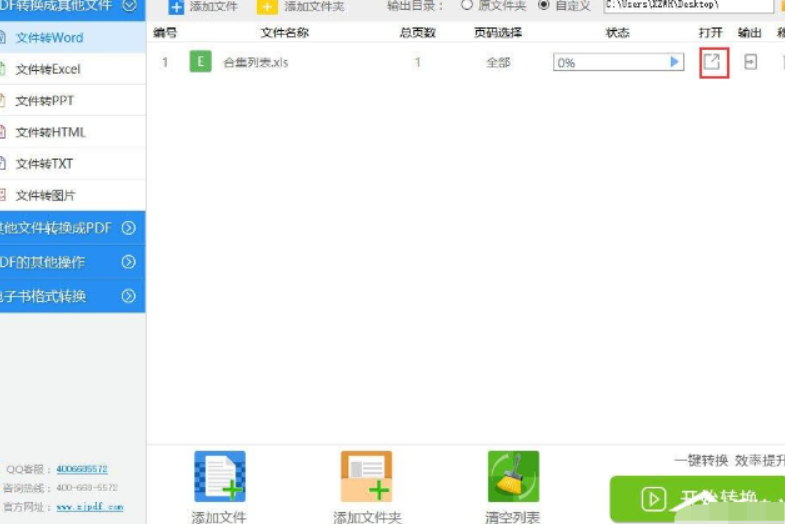Click the blue plus 添加文件 toolbar button
Image resolution: width=785 pixels, height=524 pixels.
(176, 7)
